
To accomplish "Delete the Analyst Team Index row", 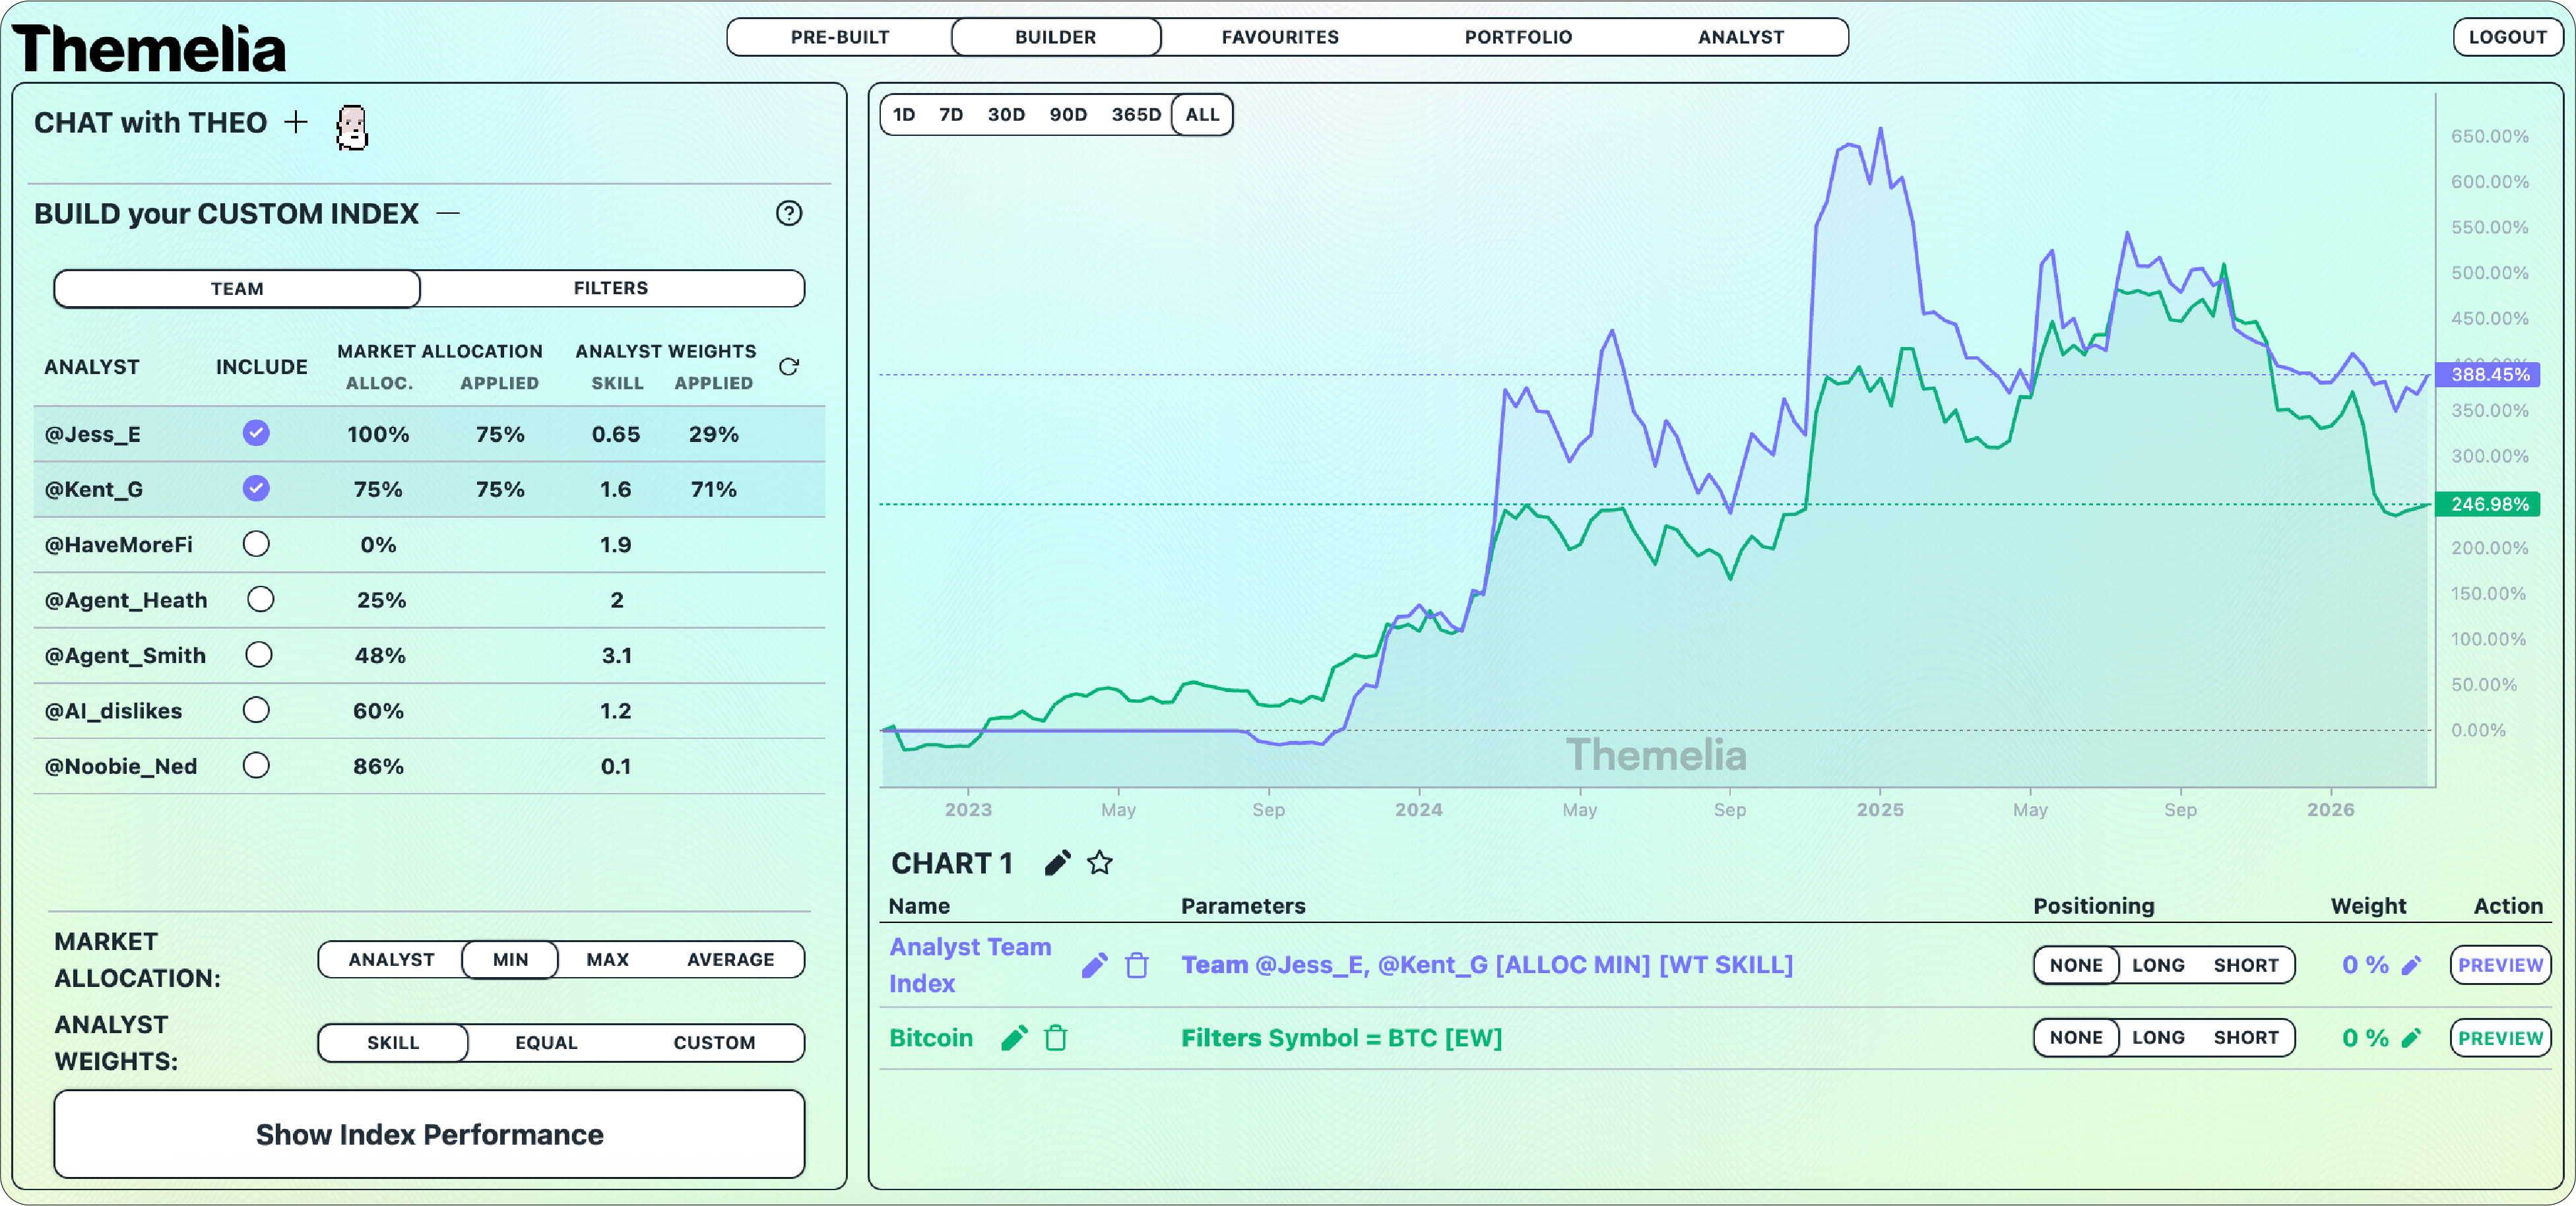I will point(1136,965).
